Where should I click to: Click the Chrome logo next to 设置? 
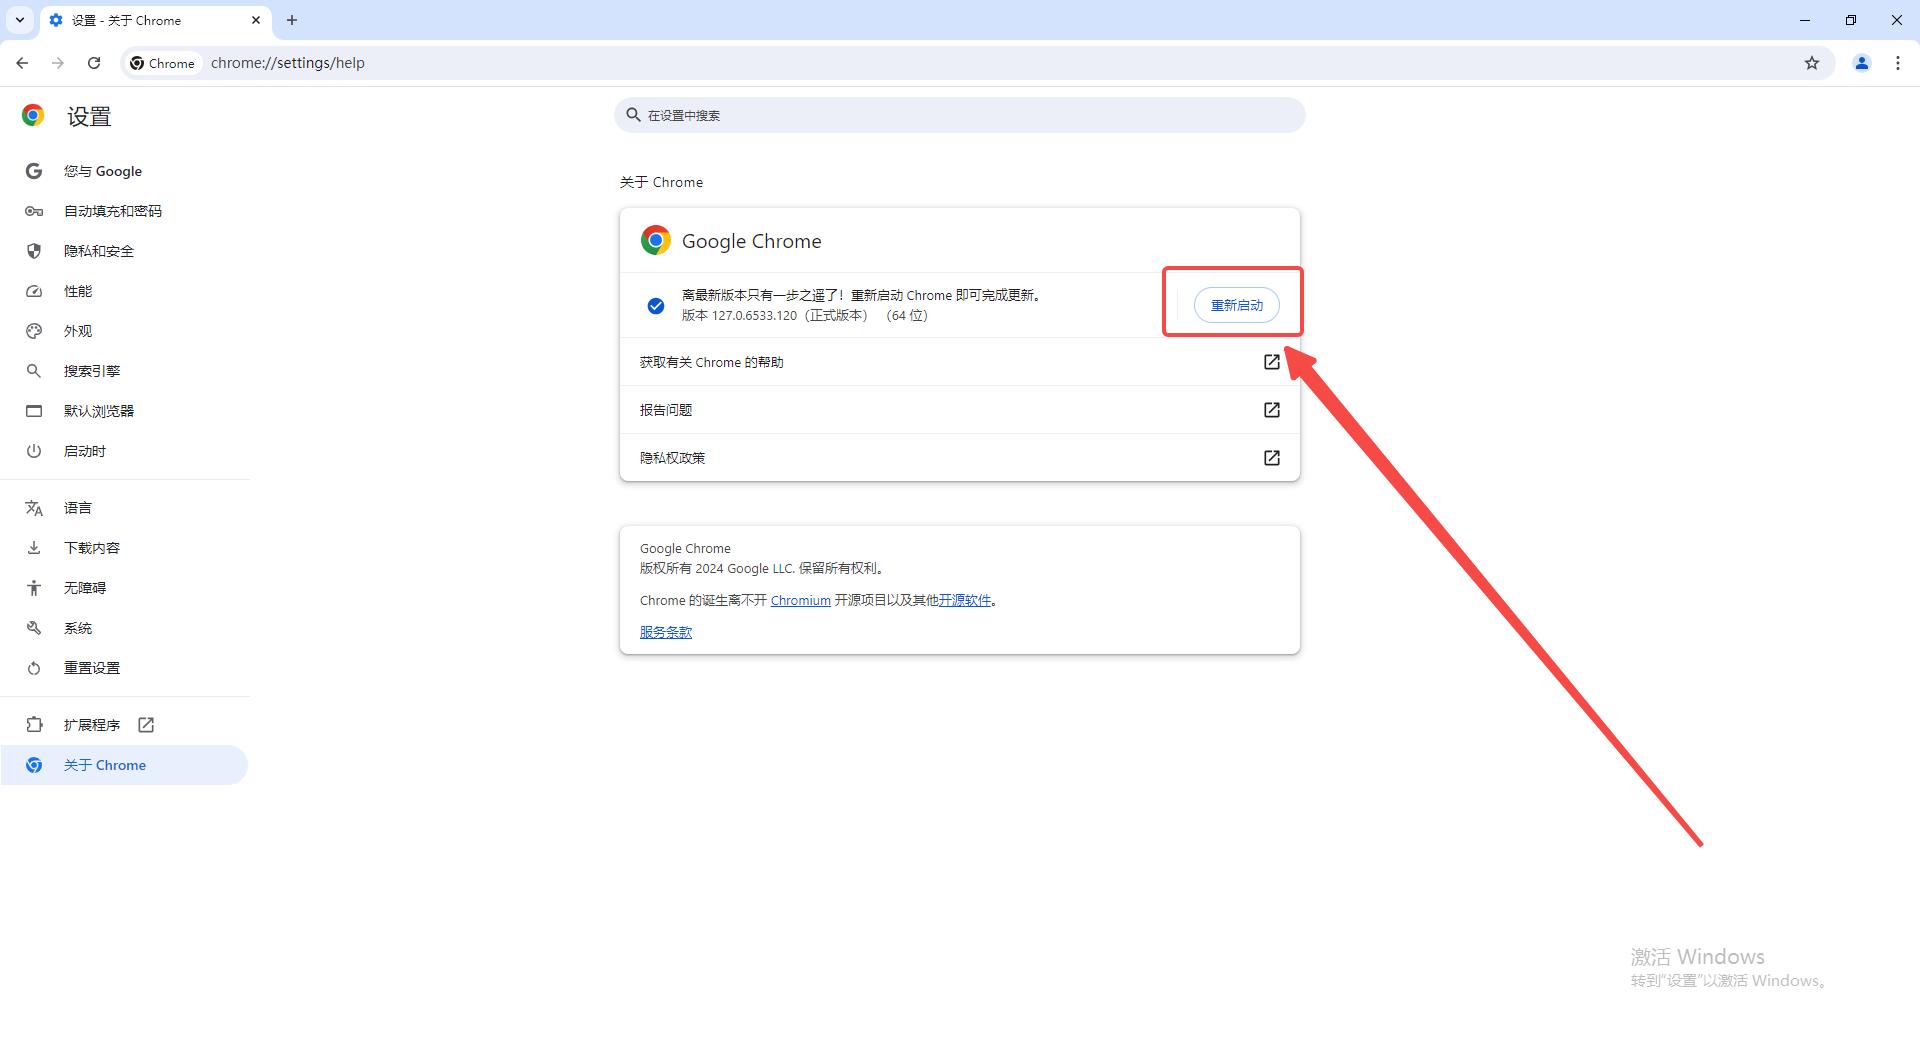(x=33, y=116)
